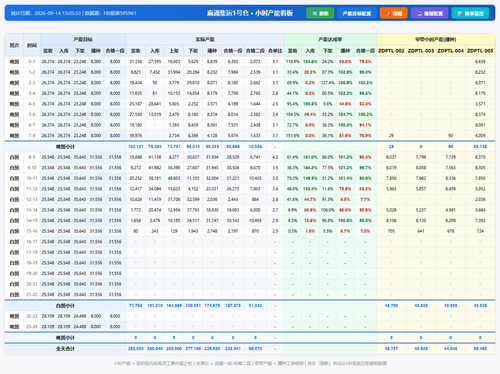
Task: Select the 全天合计 total row label
Action: pyautogui.click(x=65, y=349)
